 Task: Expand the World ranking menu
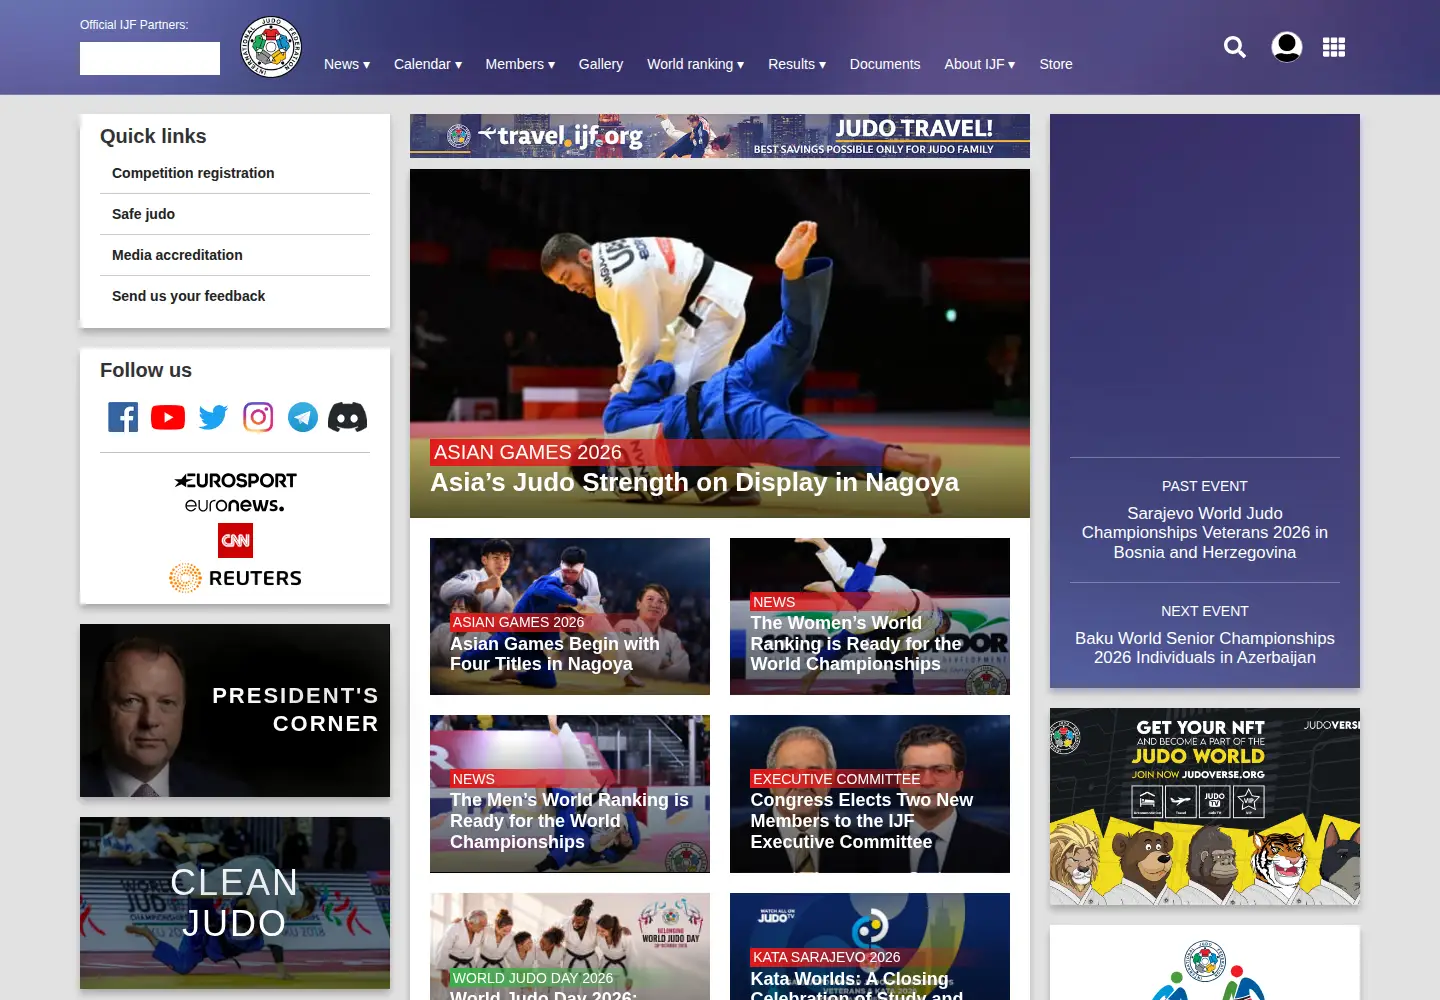click(x=696, y=64)
